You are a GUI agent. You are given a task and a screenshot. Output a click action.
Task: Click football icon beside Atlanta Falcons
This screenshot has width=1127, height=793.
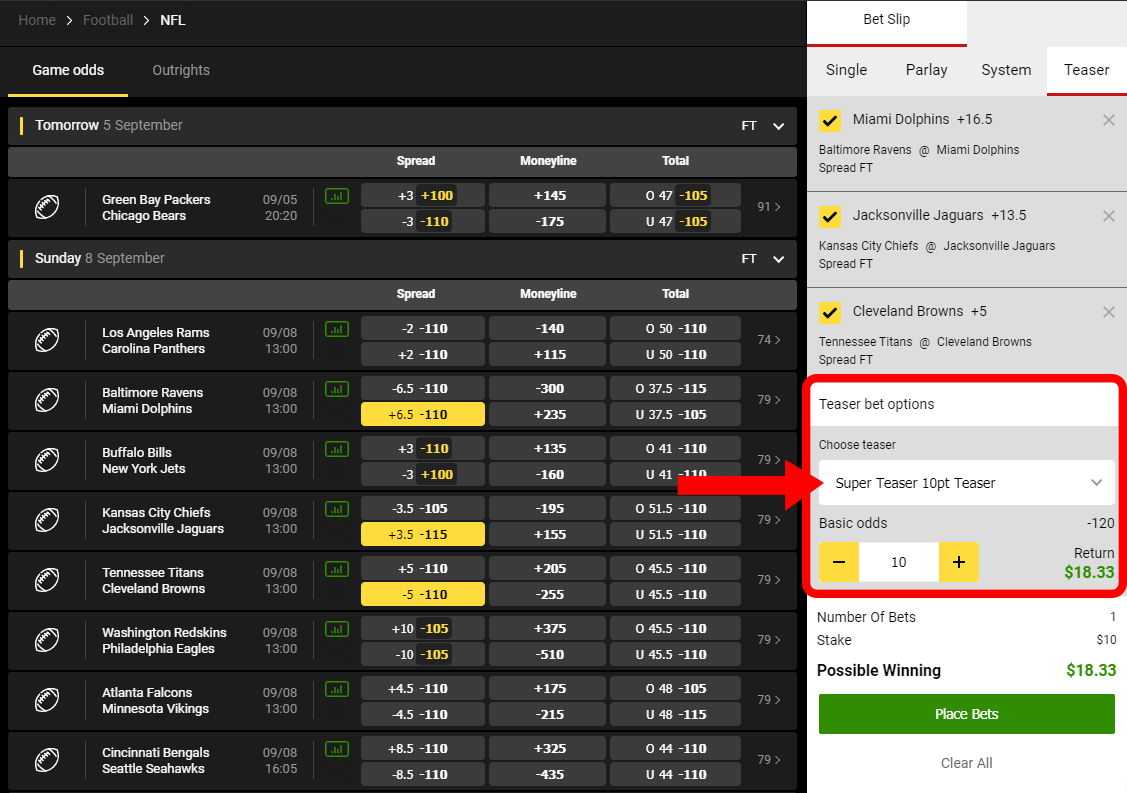[x=47, y=700]
